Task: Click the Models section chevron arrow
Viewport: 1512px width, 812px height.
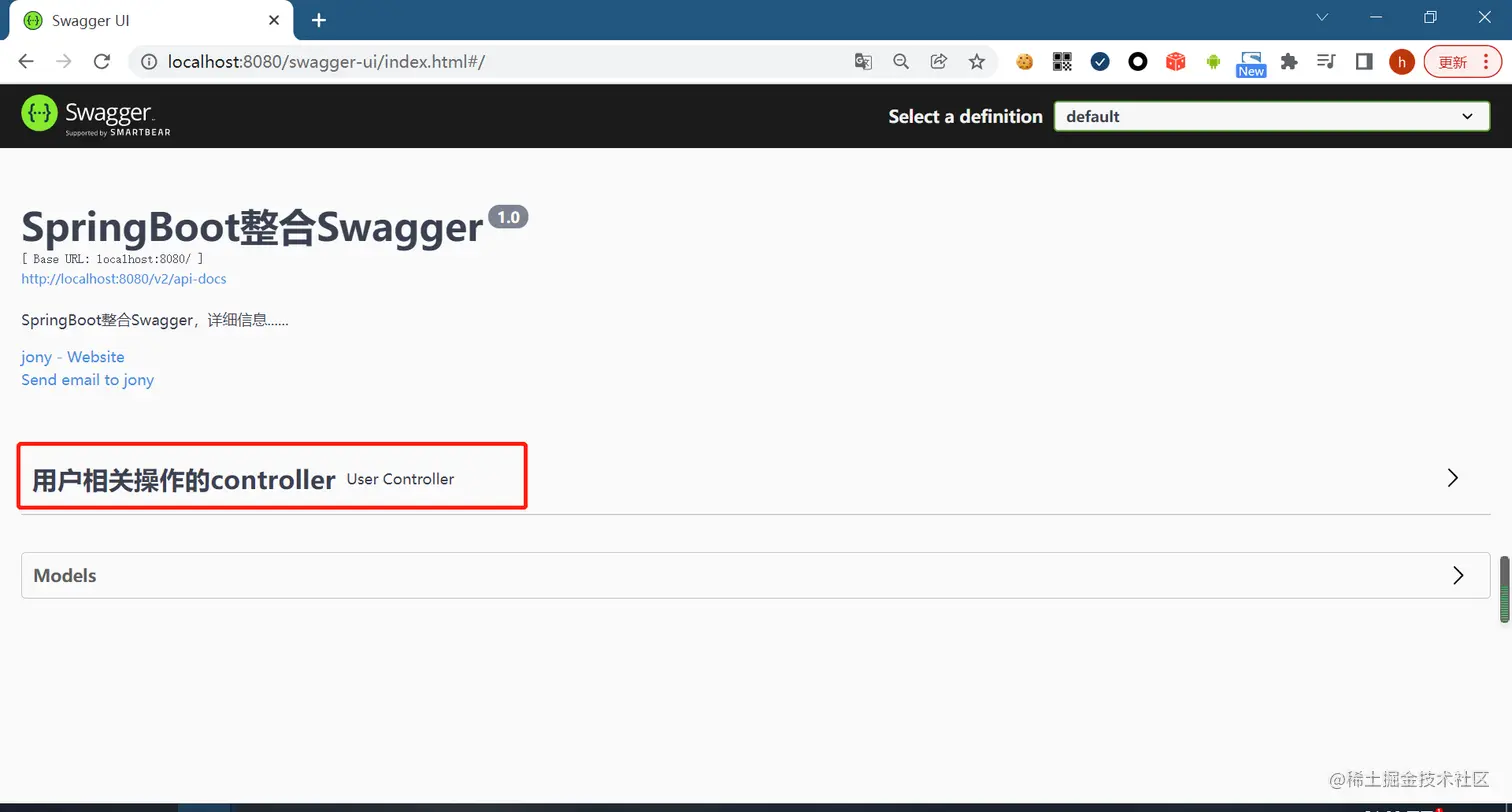Action: click(1458, 576)
